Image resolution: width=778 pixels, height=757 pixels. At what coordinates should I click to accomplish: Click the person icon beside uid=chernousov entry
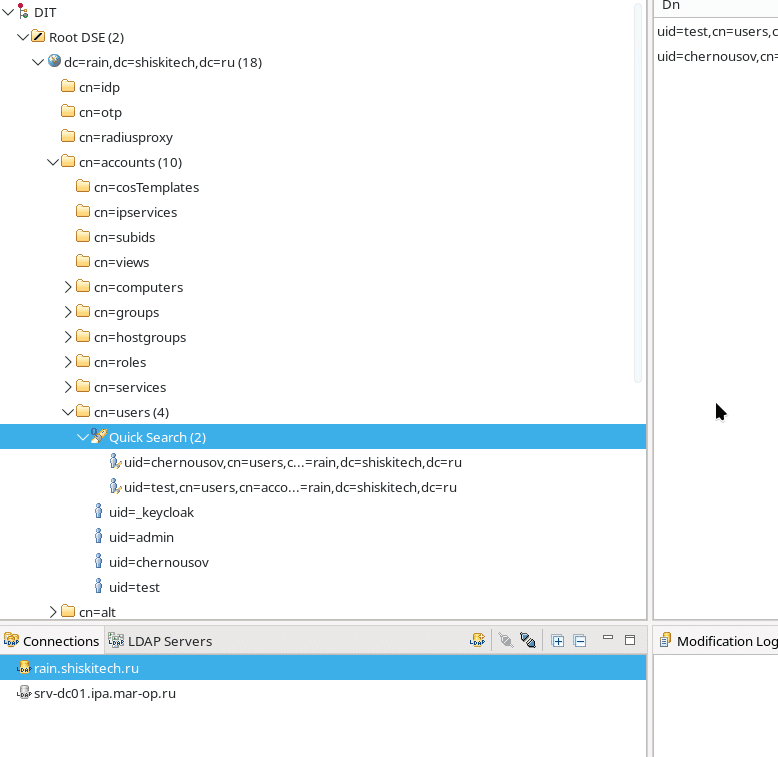coord(98,561)
